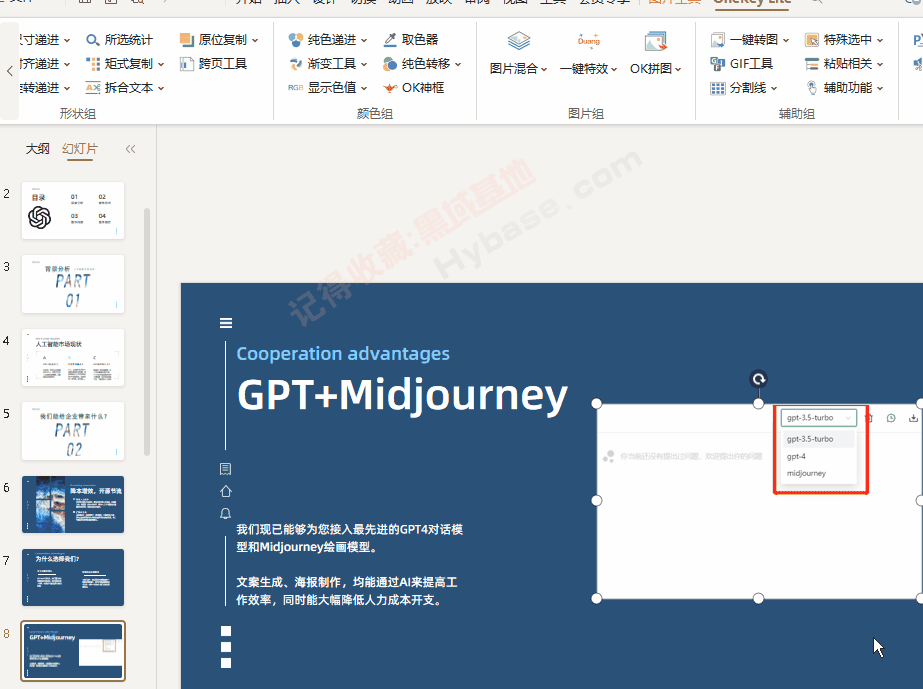
Task: Click the rotation handle above selected picture
Action: click(x=759, y=379)
